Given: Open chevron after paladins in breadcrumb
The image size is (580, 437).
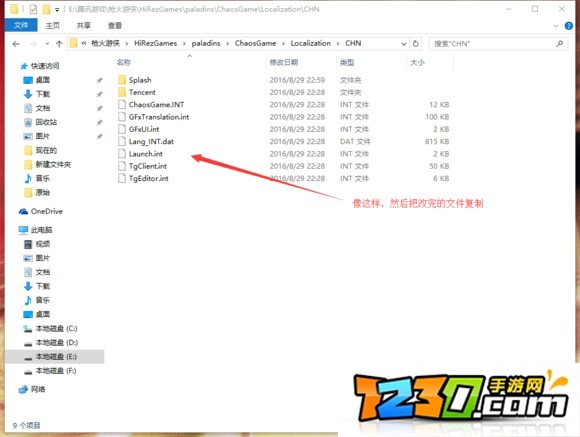Looking at the screenshot, I should point(228,44).
